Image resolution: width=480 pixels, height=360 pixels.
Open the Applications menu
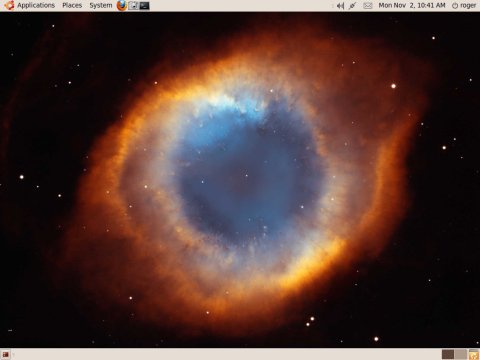click(29, 5)
